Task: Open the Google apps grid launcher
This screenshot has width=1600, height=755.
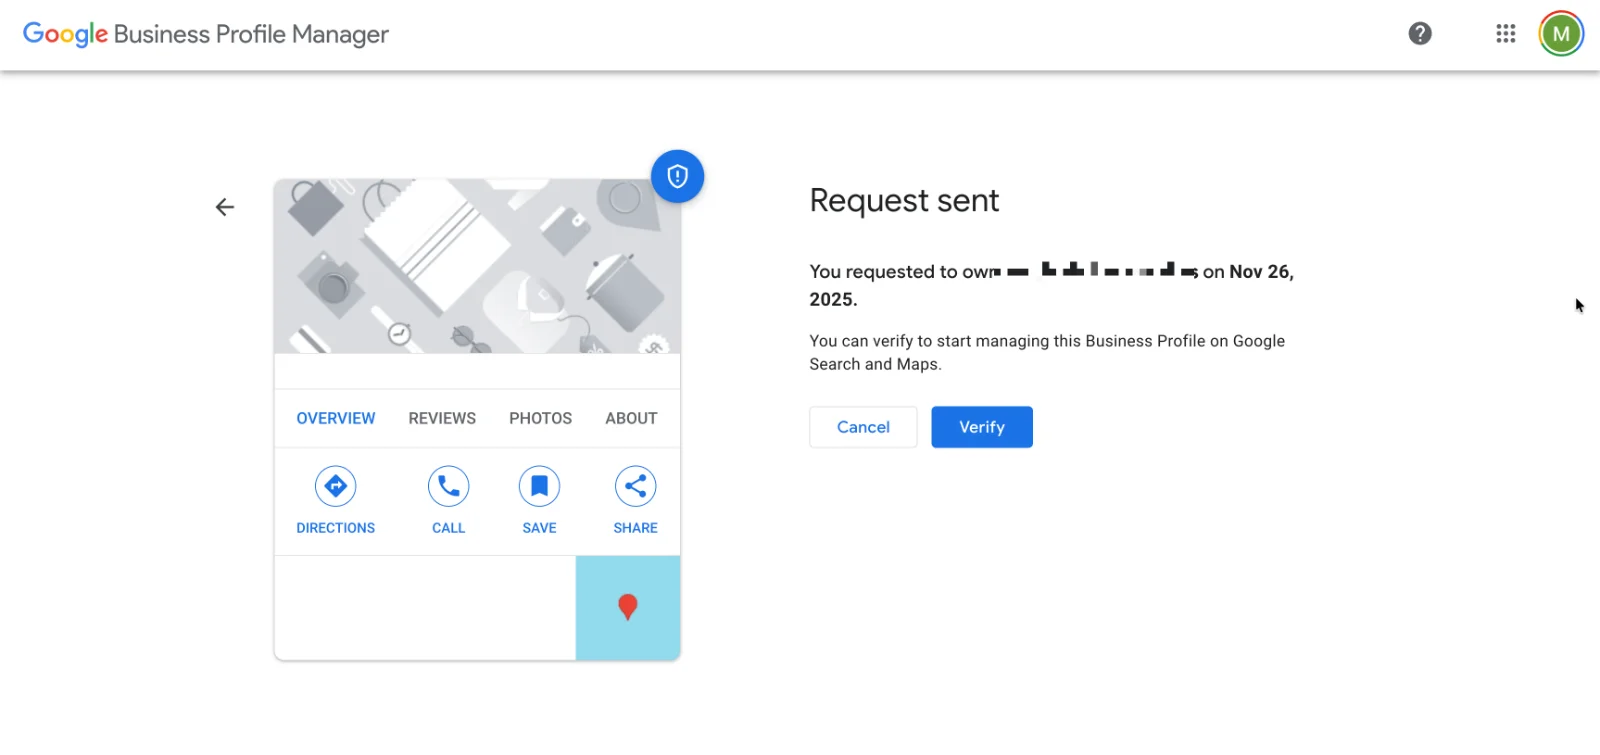Action: pyautogui.click(x=1505, y=34)
